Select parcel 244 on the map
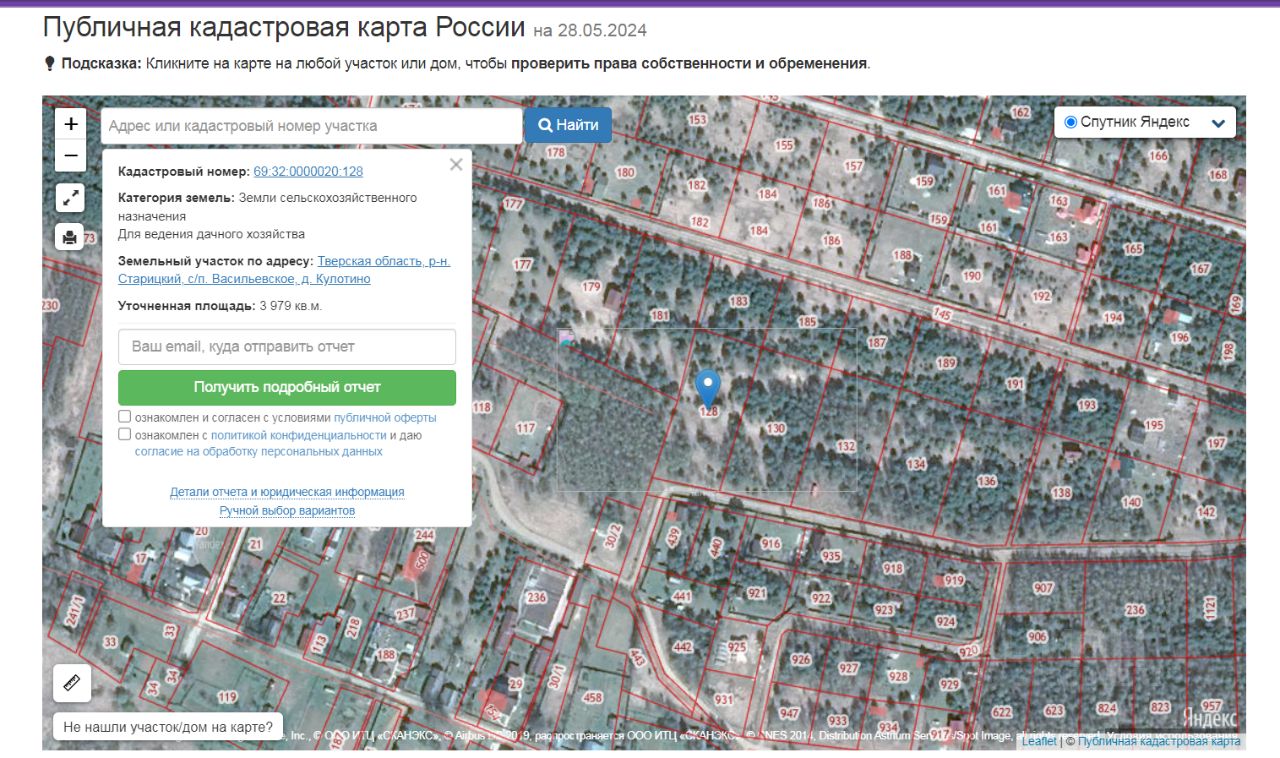The image size is (1280, 758). (x=424, y=536)
